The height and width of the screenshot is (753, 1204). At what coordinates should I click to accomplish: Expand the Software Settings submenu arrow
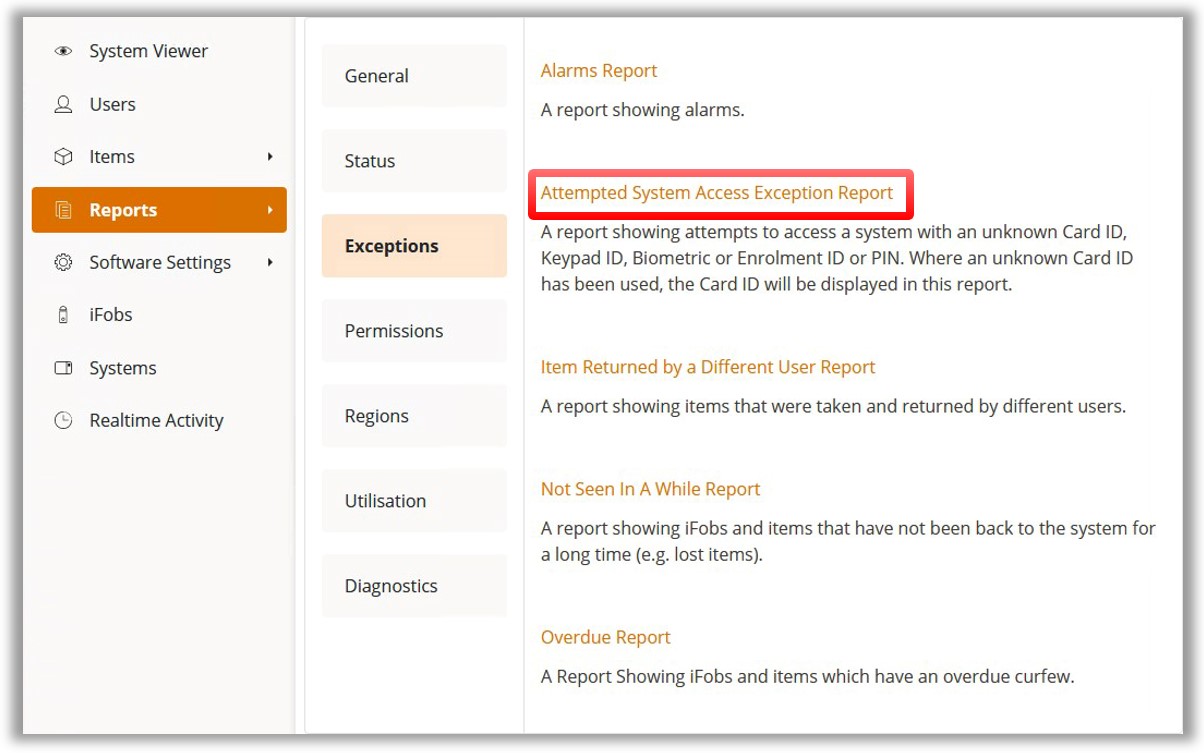click(270, 262)
